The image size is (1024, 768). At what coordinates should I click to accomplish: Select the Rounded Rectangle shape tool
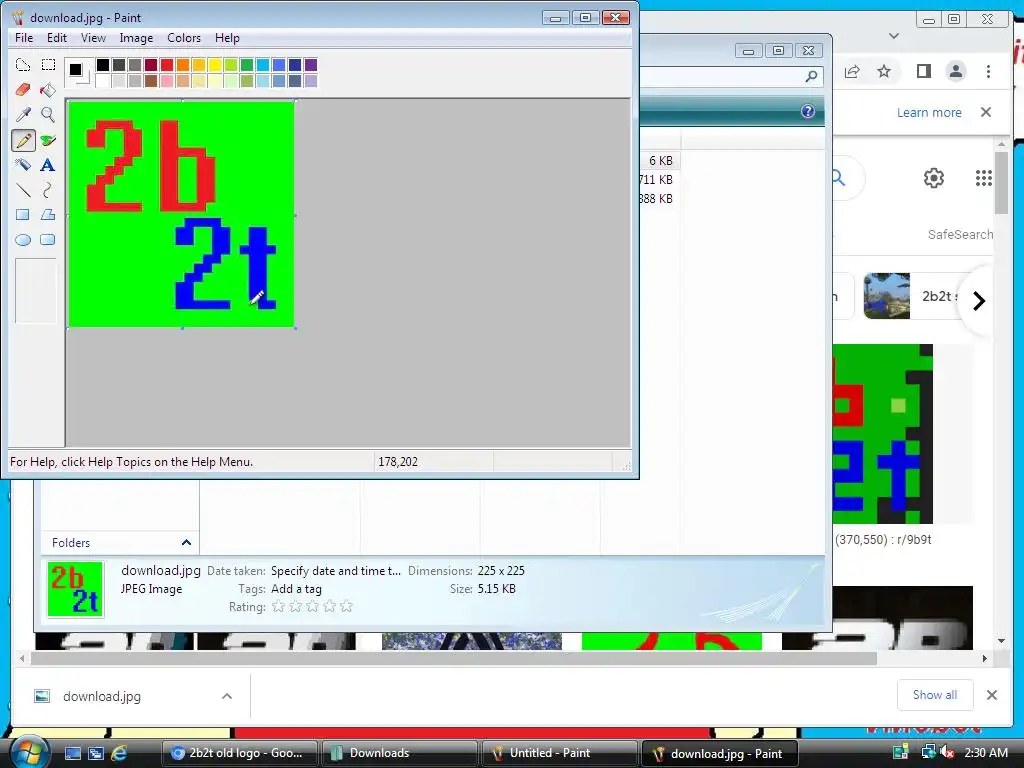coord(48,240)
